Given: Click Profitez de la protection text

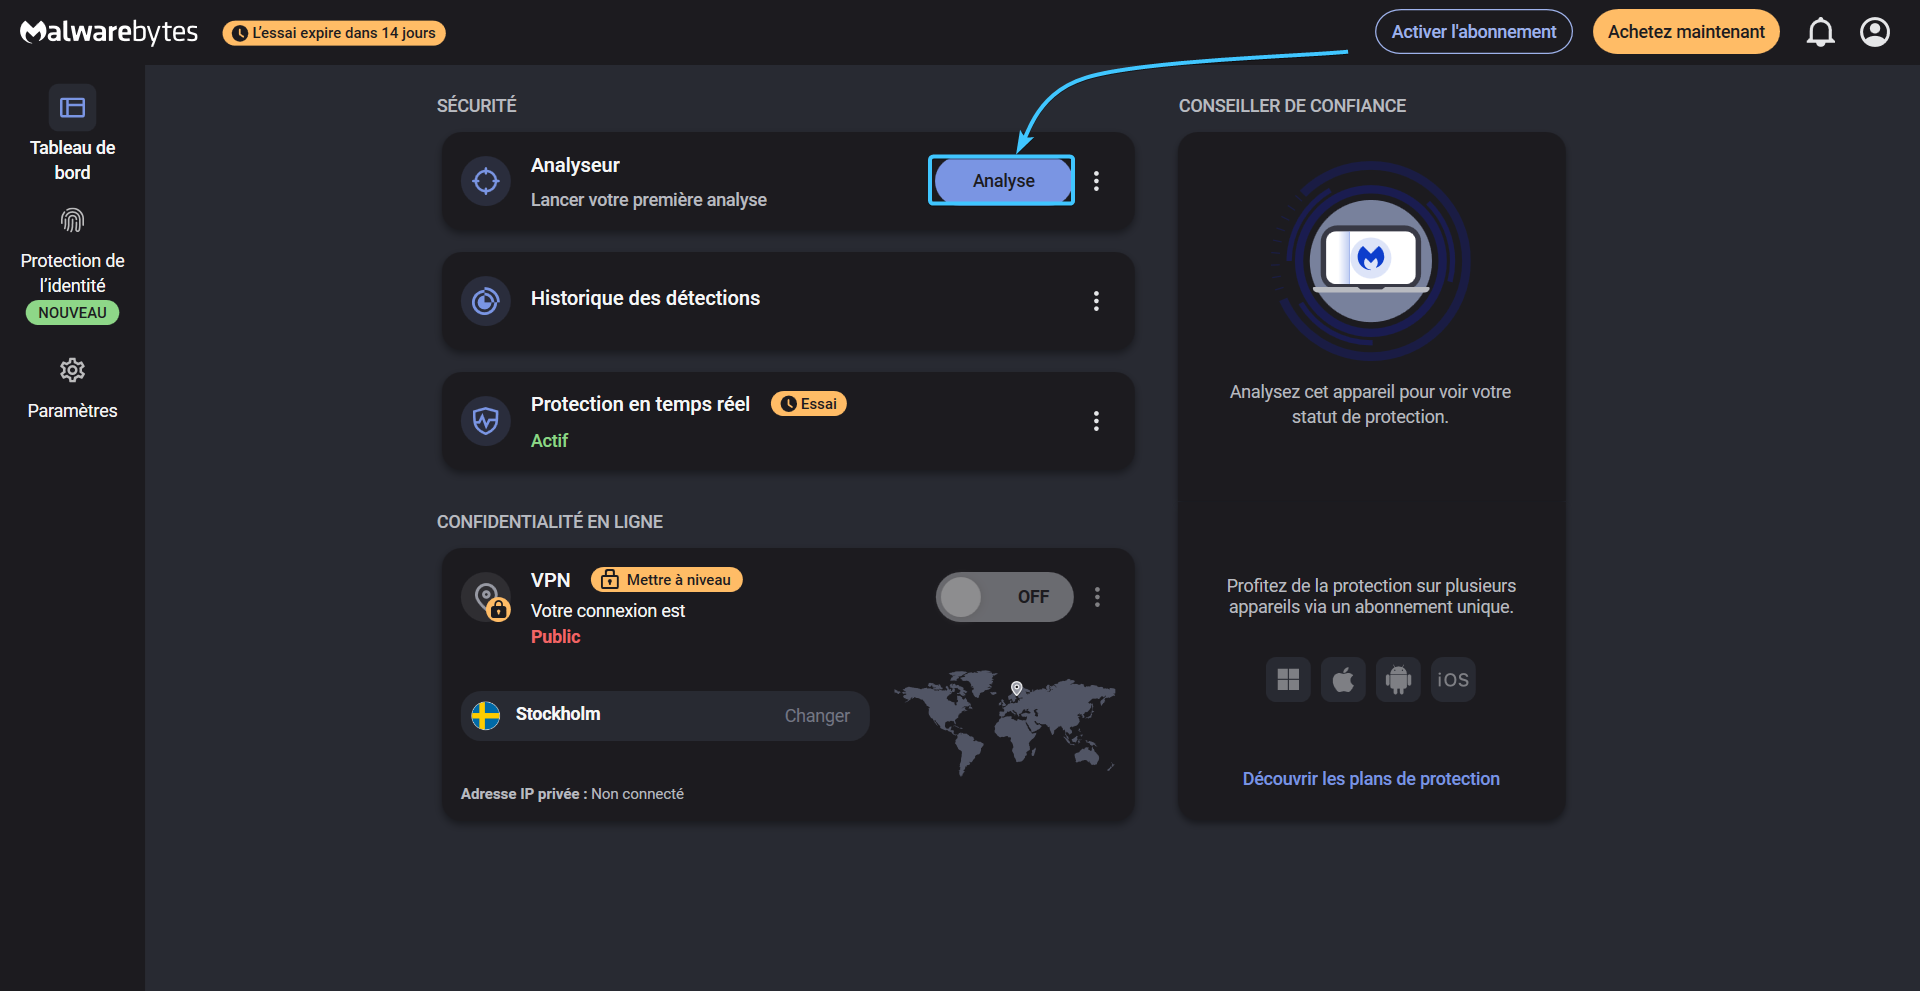Looking at the screenshot, I should tap(1371, 596).
